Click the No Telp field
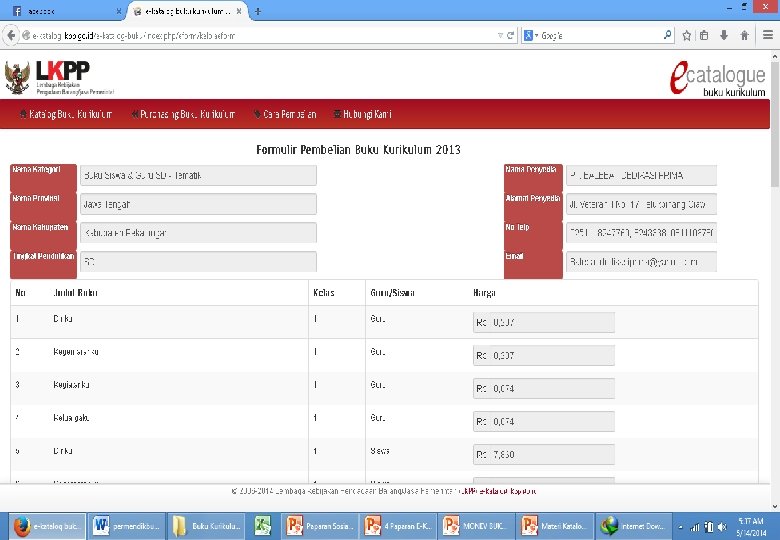This screenshot has width=780, height=540. point(641,233)
